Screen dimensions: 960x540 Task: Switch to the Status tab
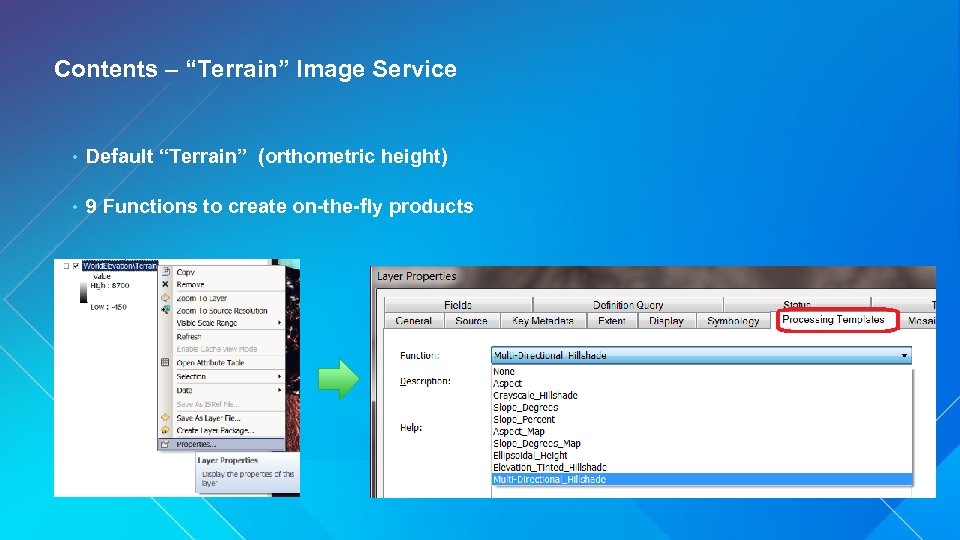click(797, 304)
